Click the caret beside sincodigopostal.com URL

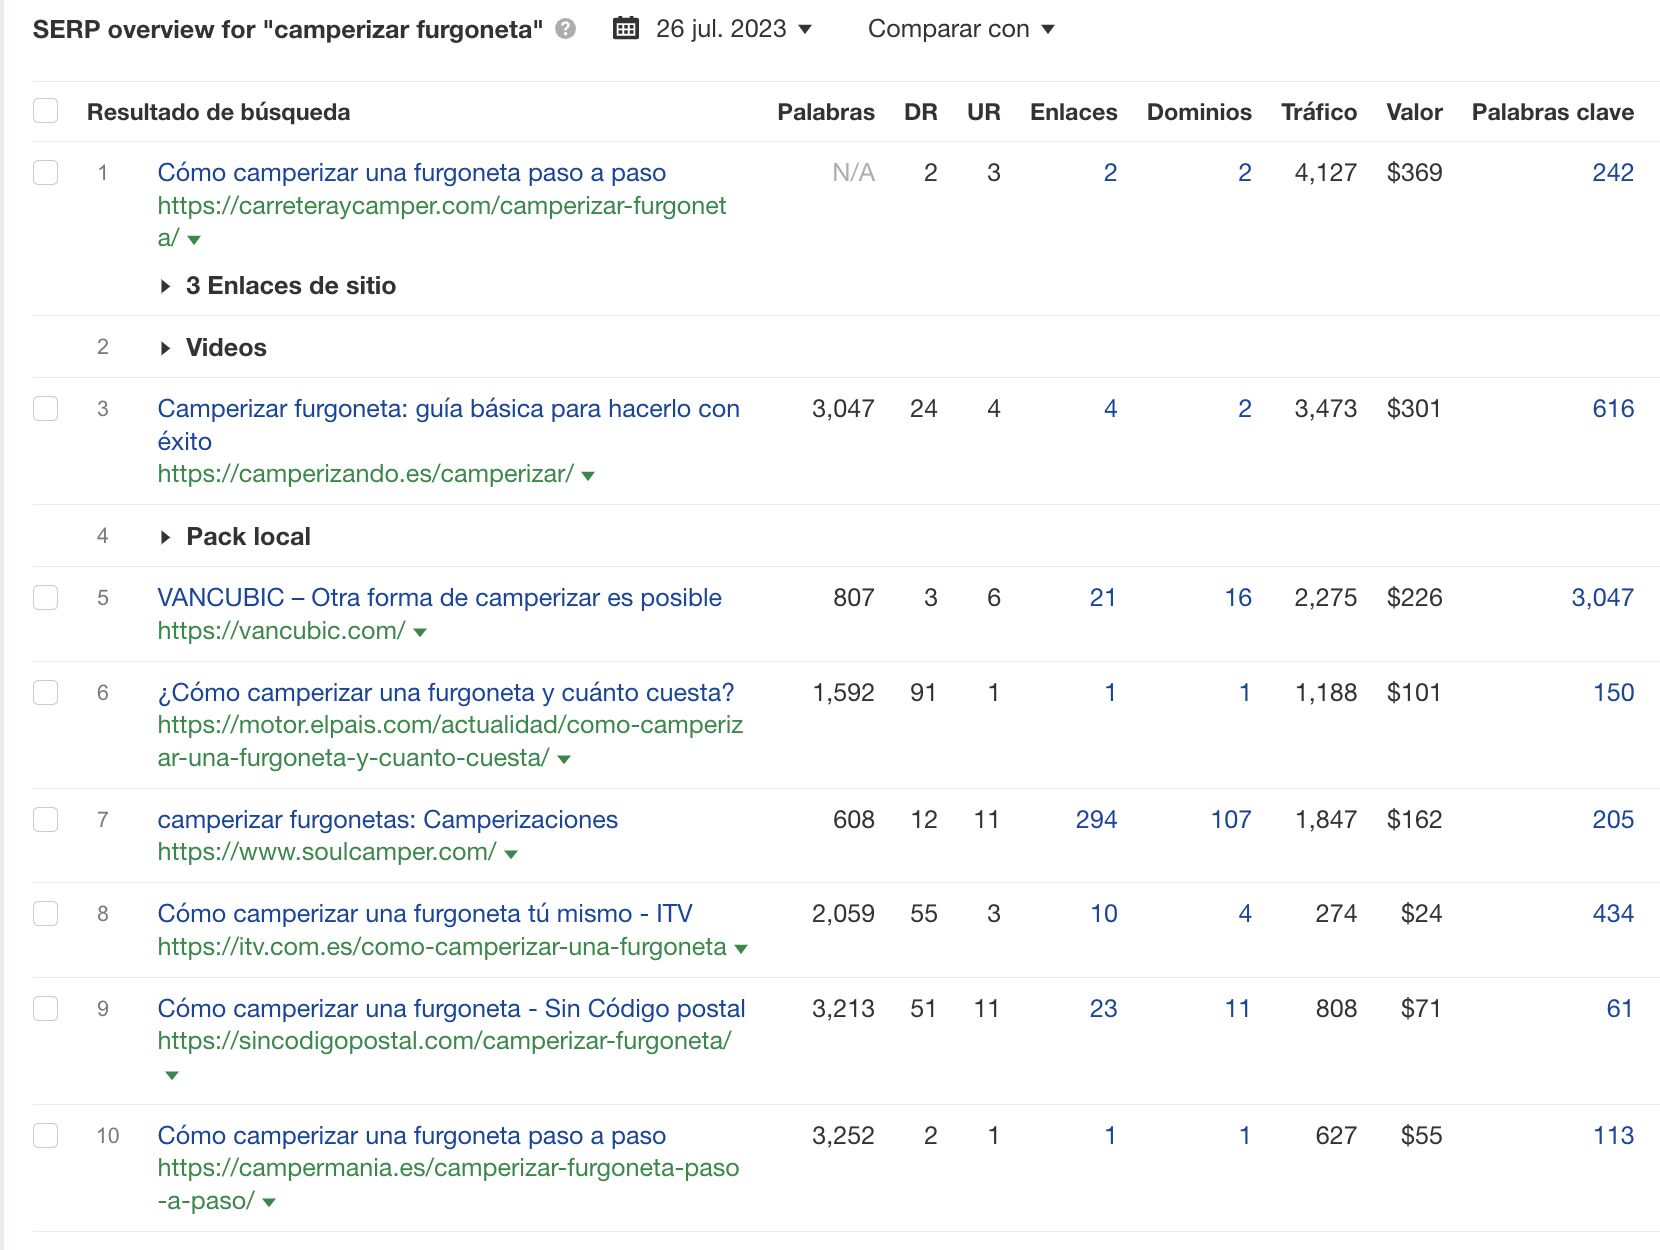[172, 1075]
